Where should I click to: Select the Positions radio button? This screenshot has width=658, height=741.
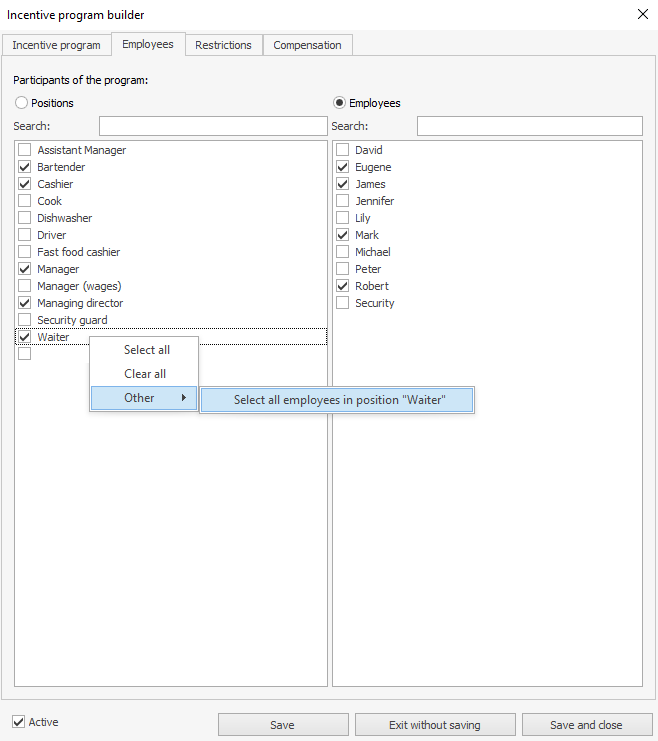(21, 103)
